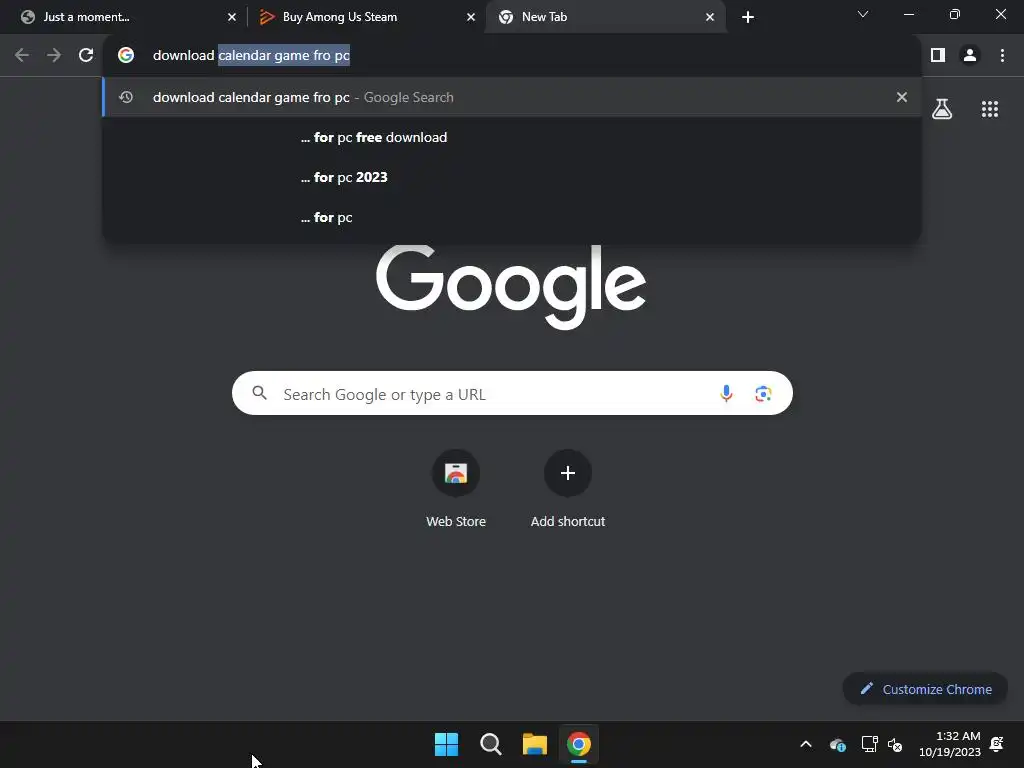Choose the plain '... for pc' suggestion

512,217
